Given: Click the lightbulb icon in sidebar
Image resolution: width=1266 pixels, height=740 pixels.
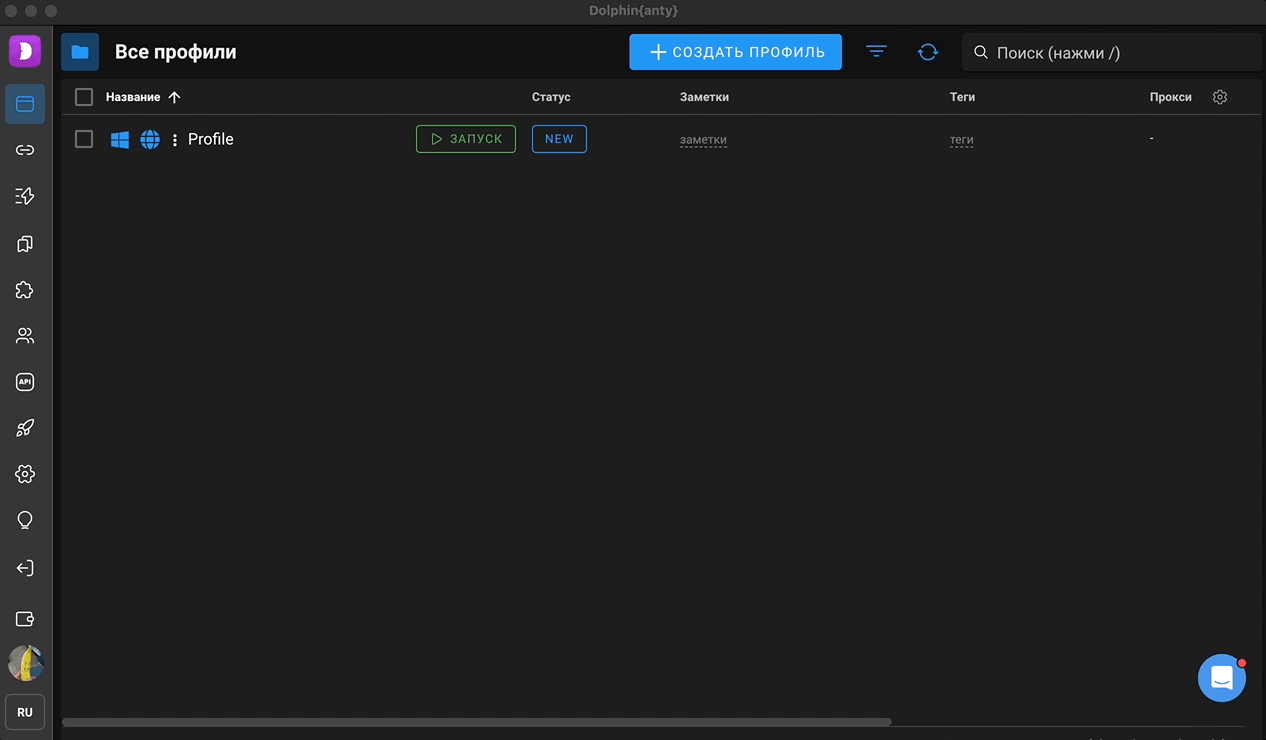Looking at the screenshot, I should (x=25, y=520).
